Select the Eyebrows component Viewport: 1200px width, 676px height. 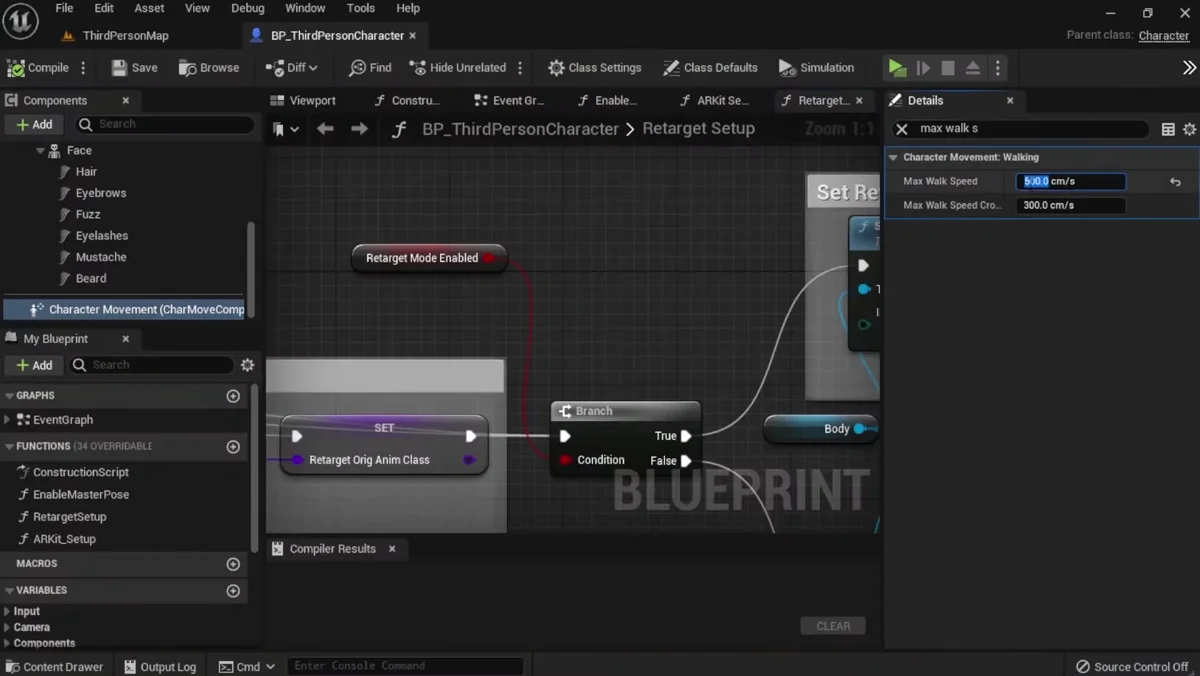[101, 193]
